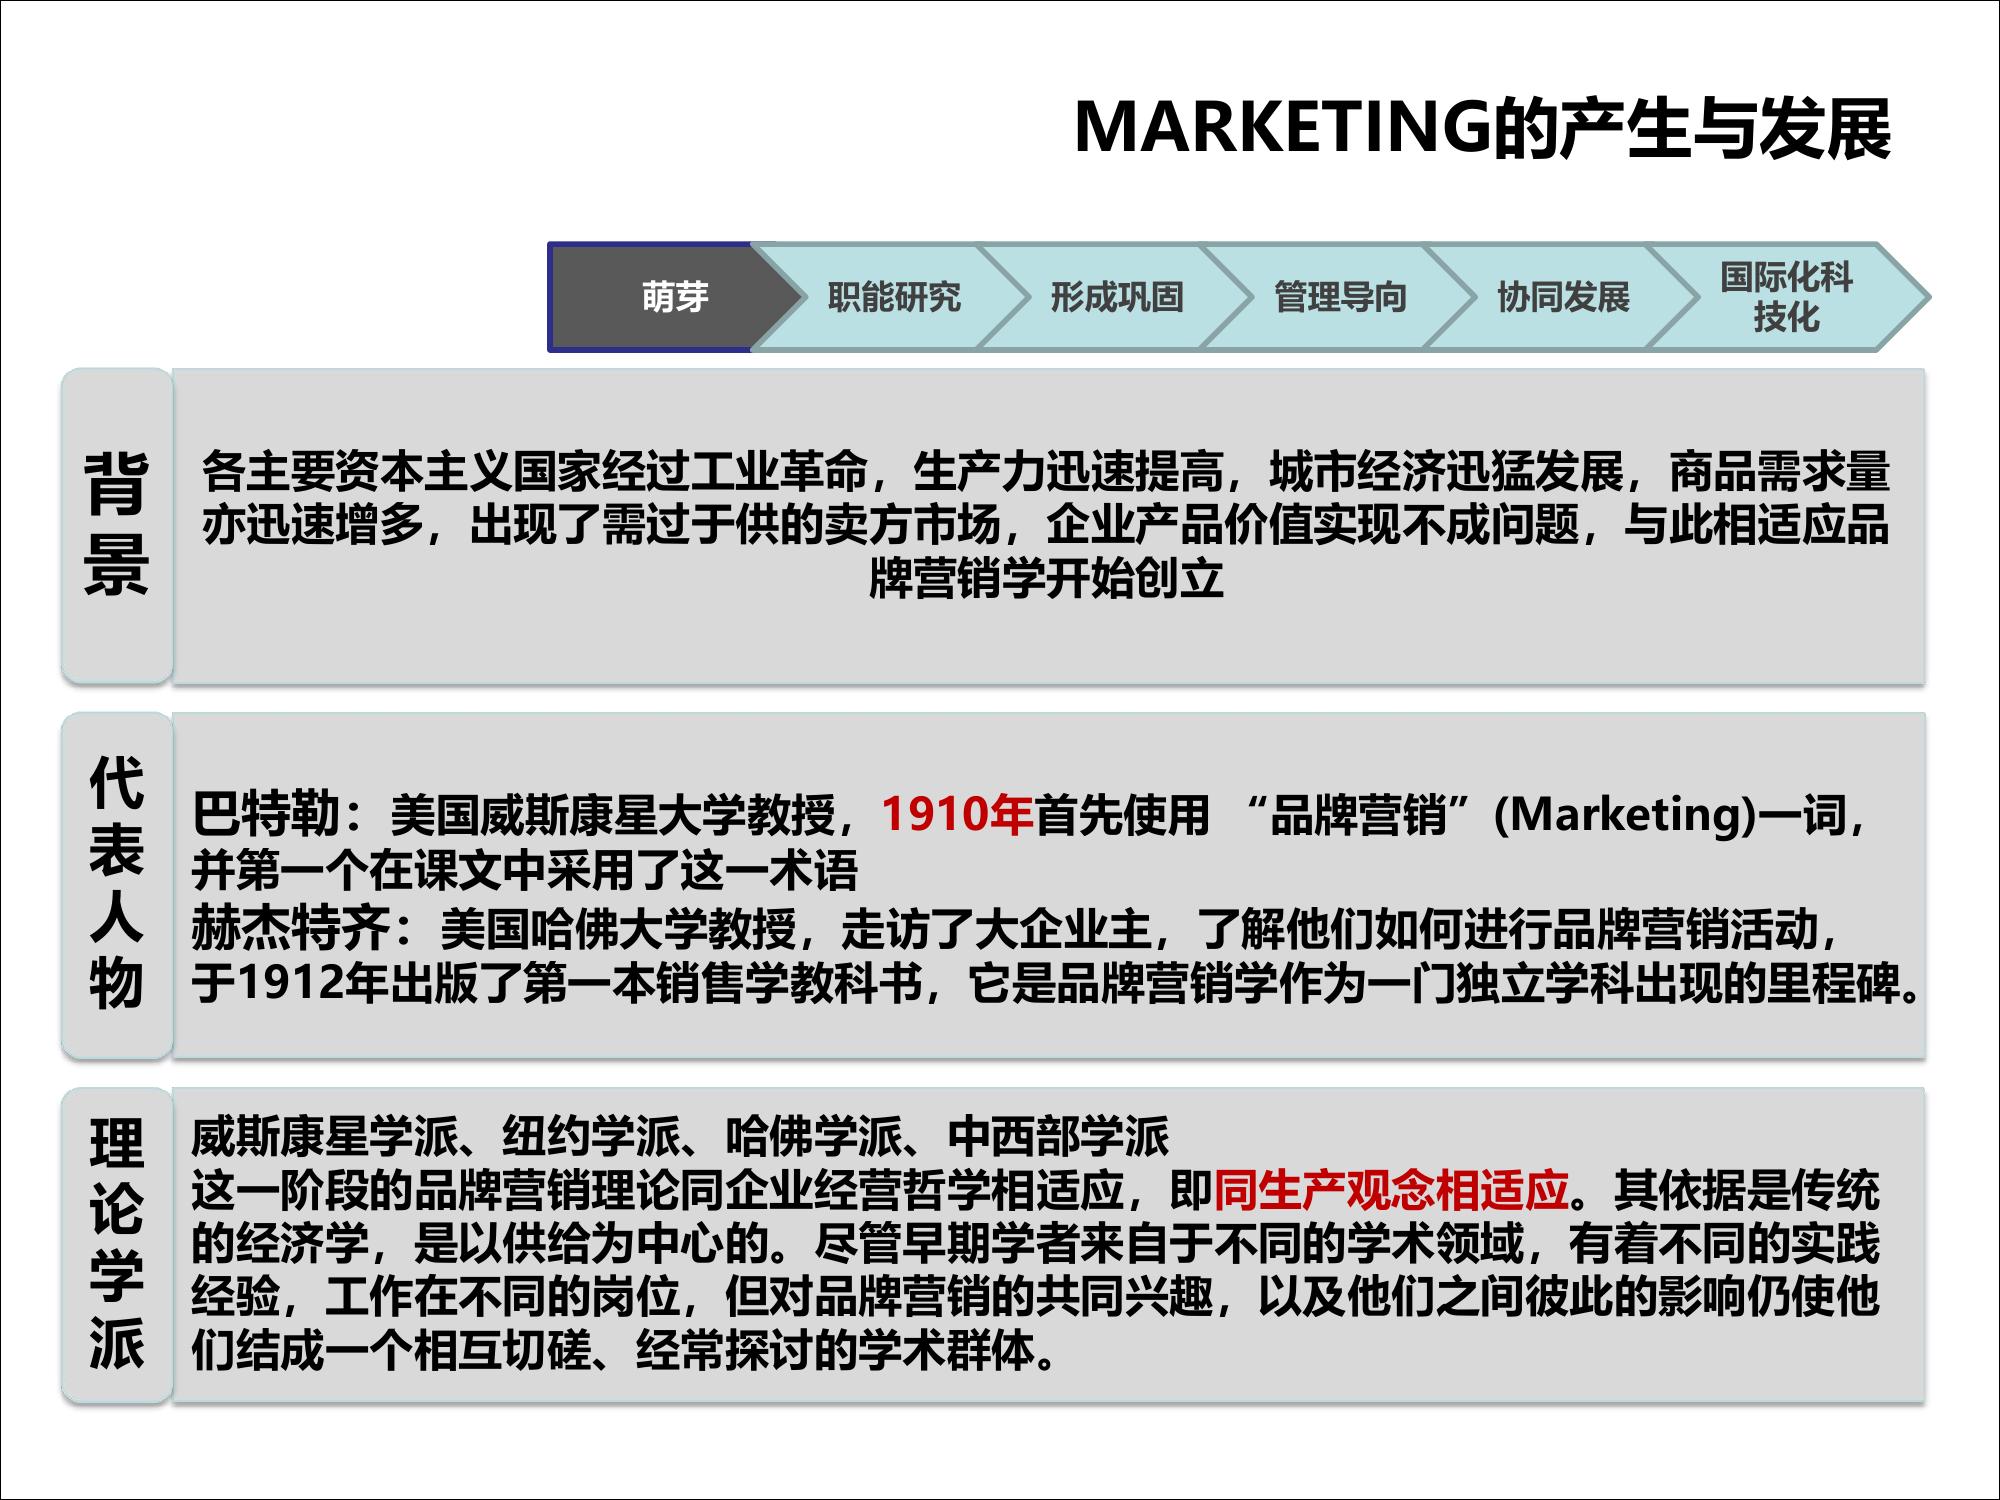The image size is (2000, 1500).
Task: Click the line starting 并第一个在课文中采用了
Action: [x=525, y=871]
